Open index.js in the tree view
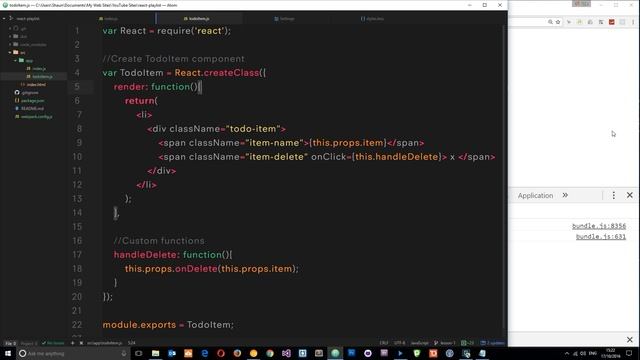The image size is (640, 360). pos(36,69)
